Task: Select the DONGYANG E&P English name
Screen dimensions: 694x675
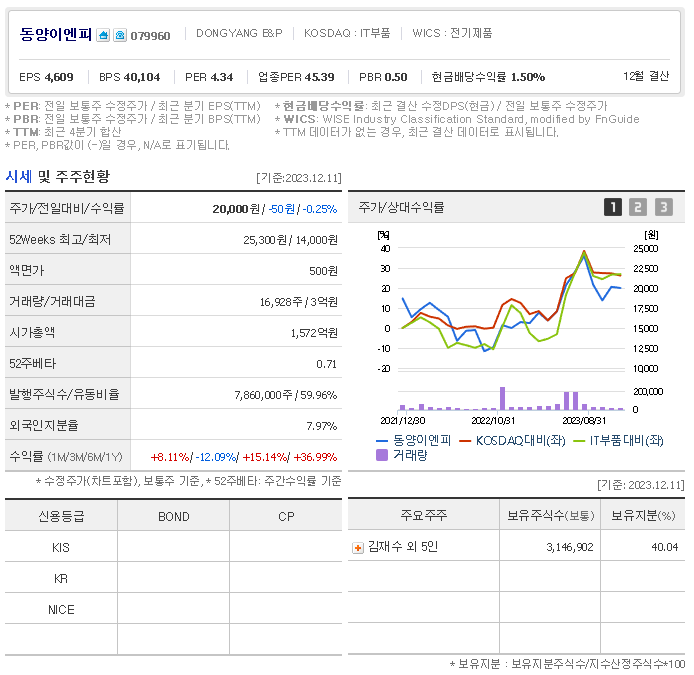Action: [x=239, y=33]
